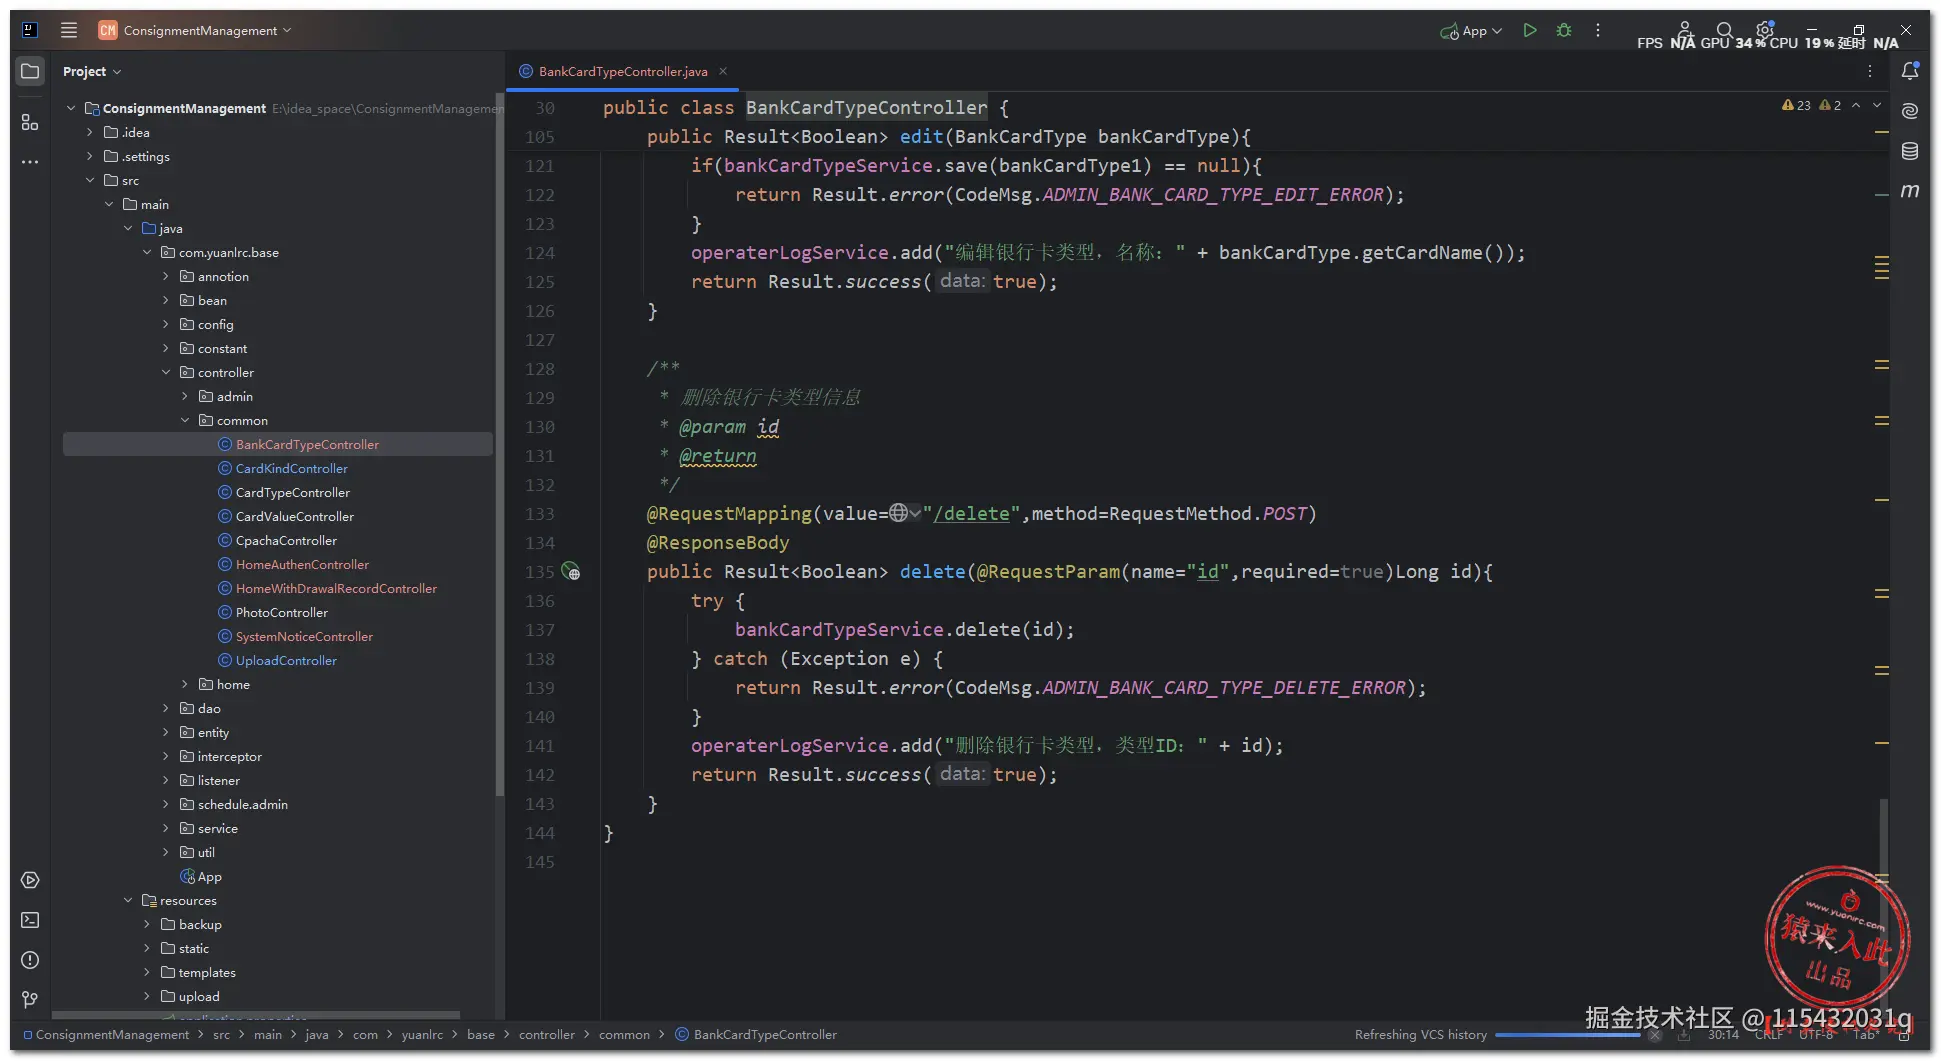Click BankCardTypeController breadcrumb item
The width and height of the screenshot is (1941, 1061).
(x=756, y=1035)
